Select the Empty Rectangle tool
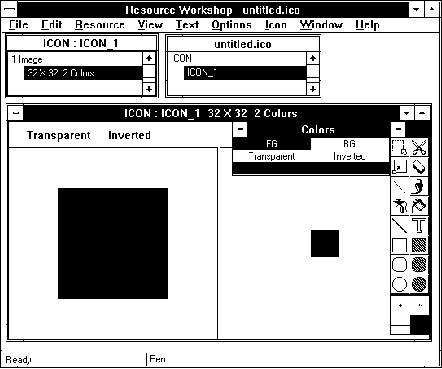This screenshot has width=442, height=369. click(399, 245)
